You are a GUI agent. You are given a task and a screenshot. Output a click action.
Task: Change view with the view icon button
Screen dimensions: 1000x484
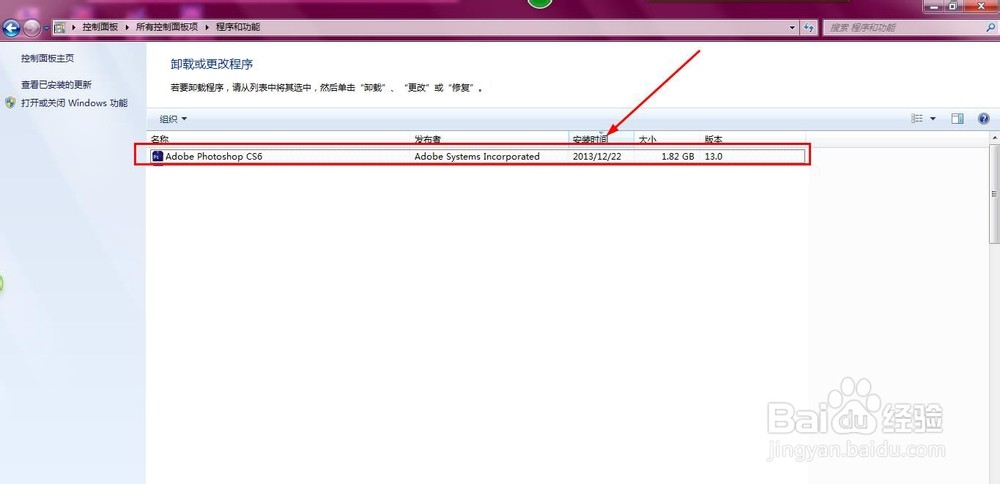pos(917,119)
